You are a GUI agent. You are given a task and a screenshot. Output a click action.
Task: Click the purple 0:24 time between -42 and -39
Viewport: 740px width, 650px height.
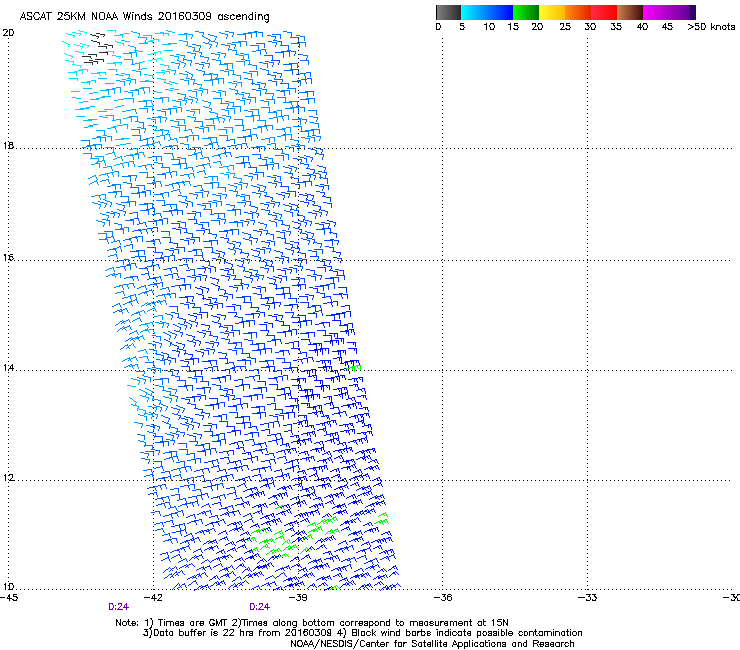[x=260, y=607]
